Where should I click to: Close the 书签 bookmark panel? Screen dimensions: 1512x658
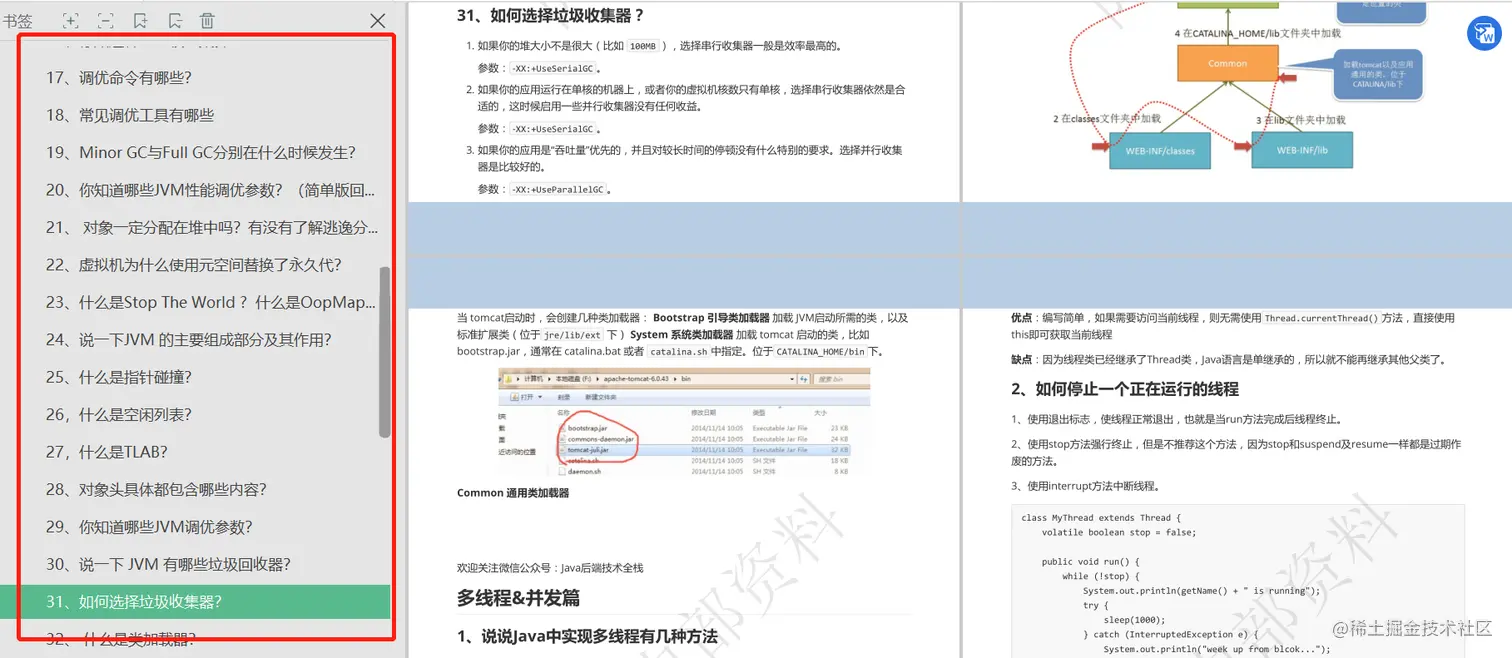pos(378,20)
